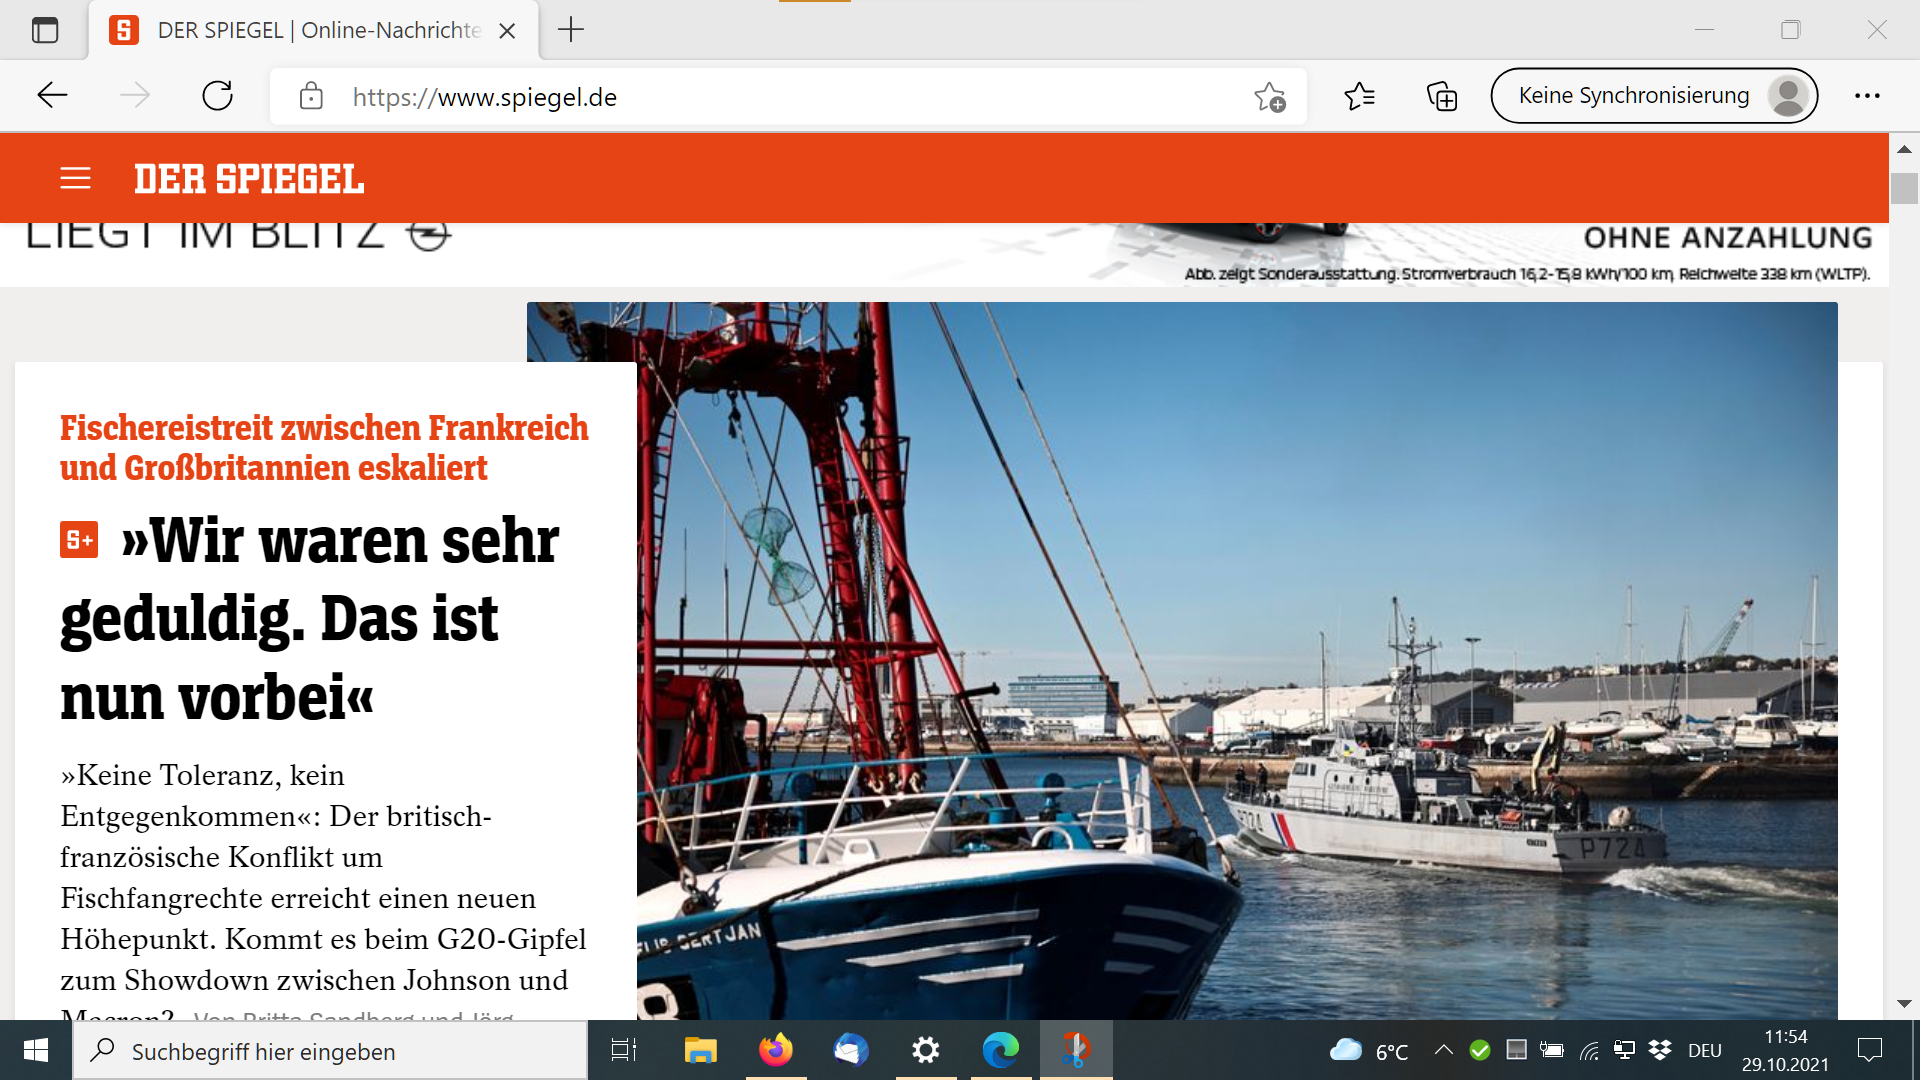The width and height of the screenshot is (1920, 1080).
Task: Open the Fischereistreit headline article
Action: click(323, 447)
